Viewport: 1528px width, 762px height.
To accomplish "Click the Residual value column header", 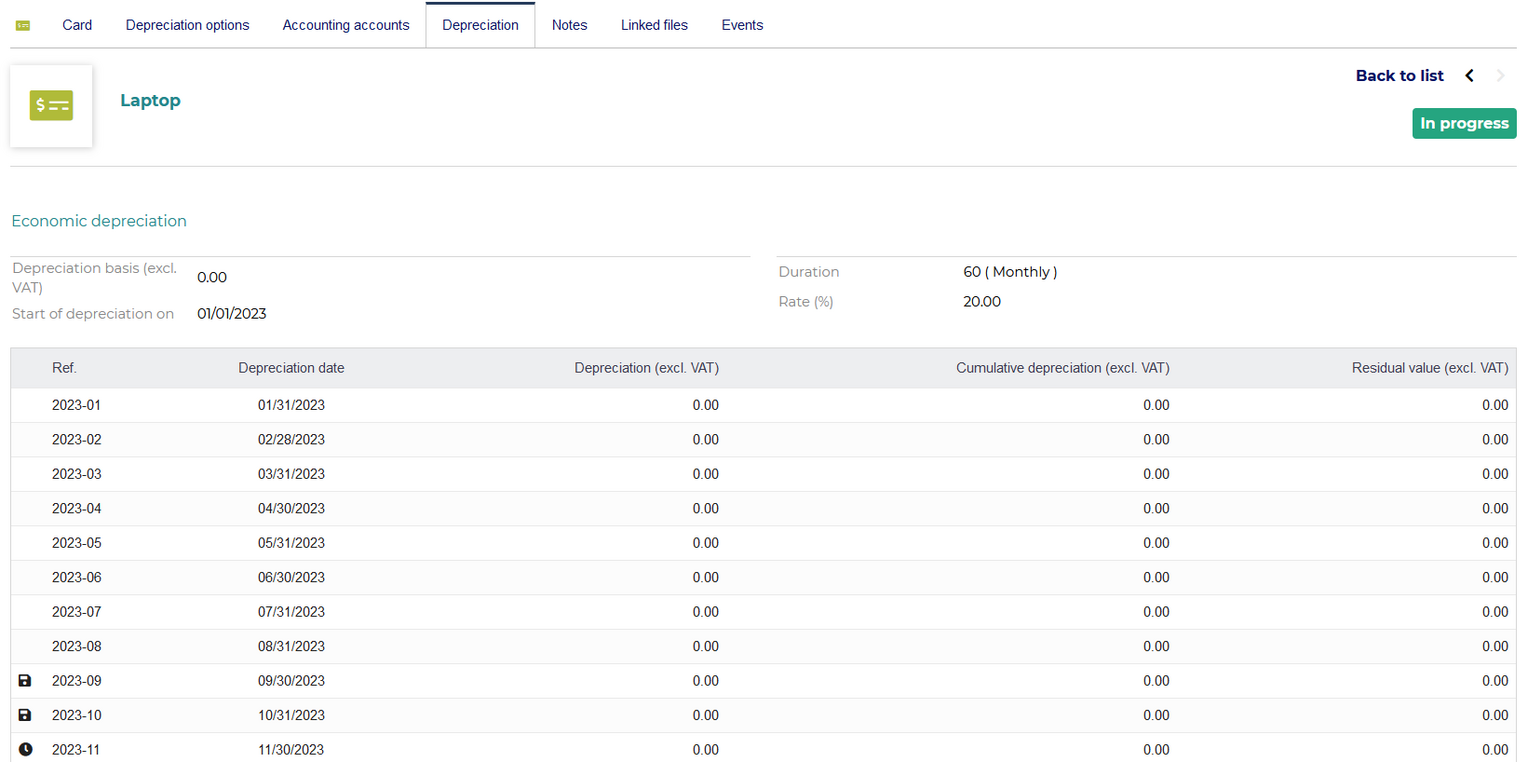I will point(1430,368).
